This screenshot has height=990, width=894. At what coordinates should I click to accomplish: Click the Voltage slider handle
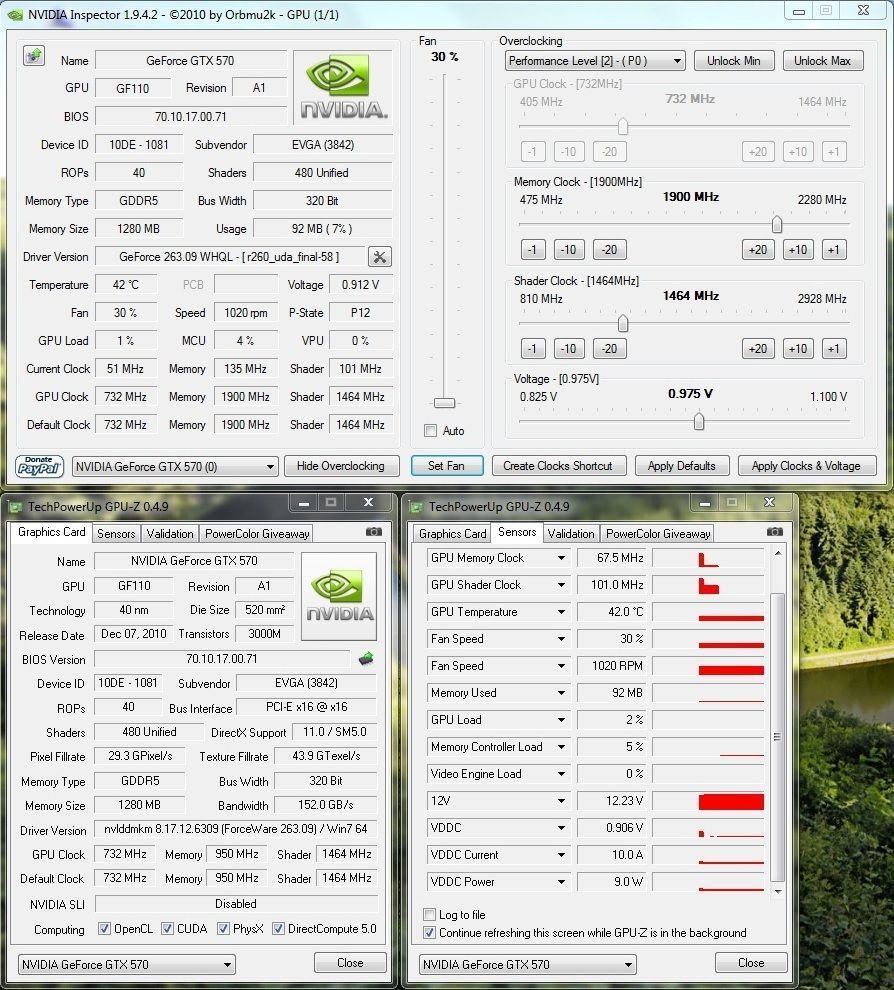coord(699,421)
